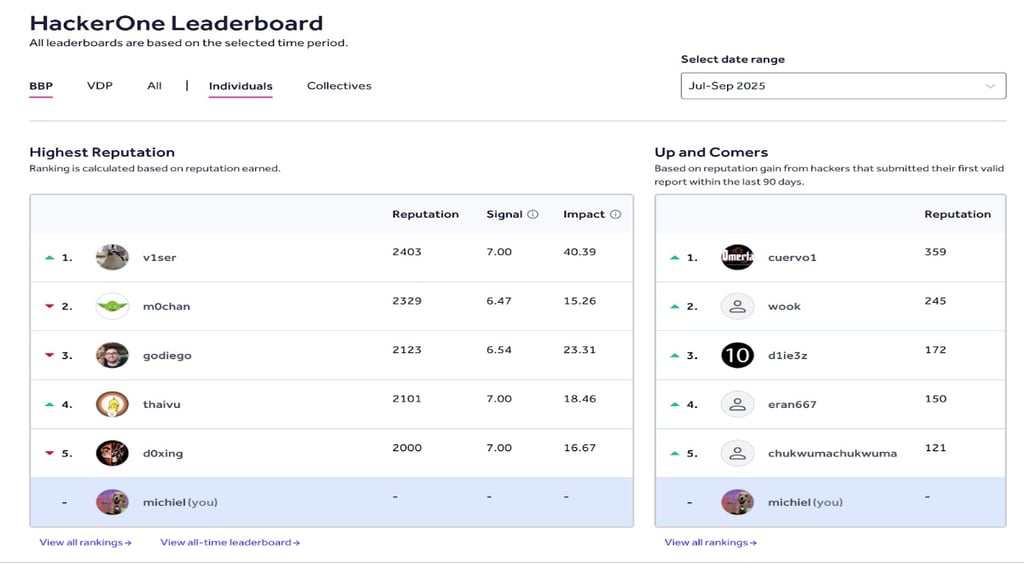Open the Jul-Sep 2025 date range dropdown
Image resolution: width=1024 pixels, height=563 pixels.
(843, 86)
